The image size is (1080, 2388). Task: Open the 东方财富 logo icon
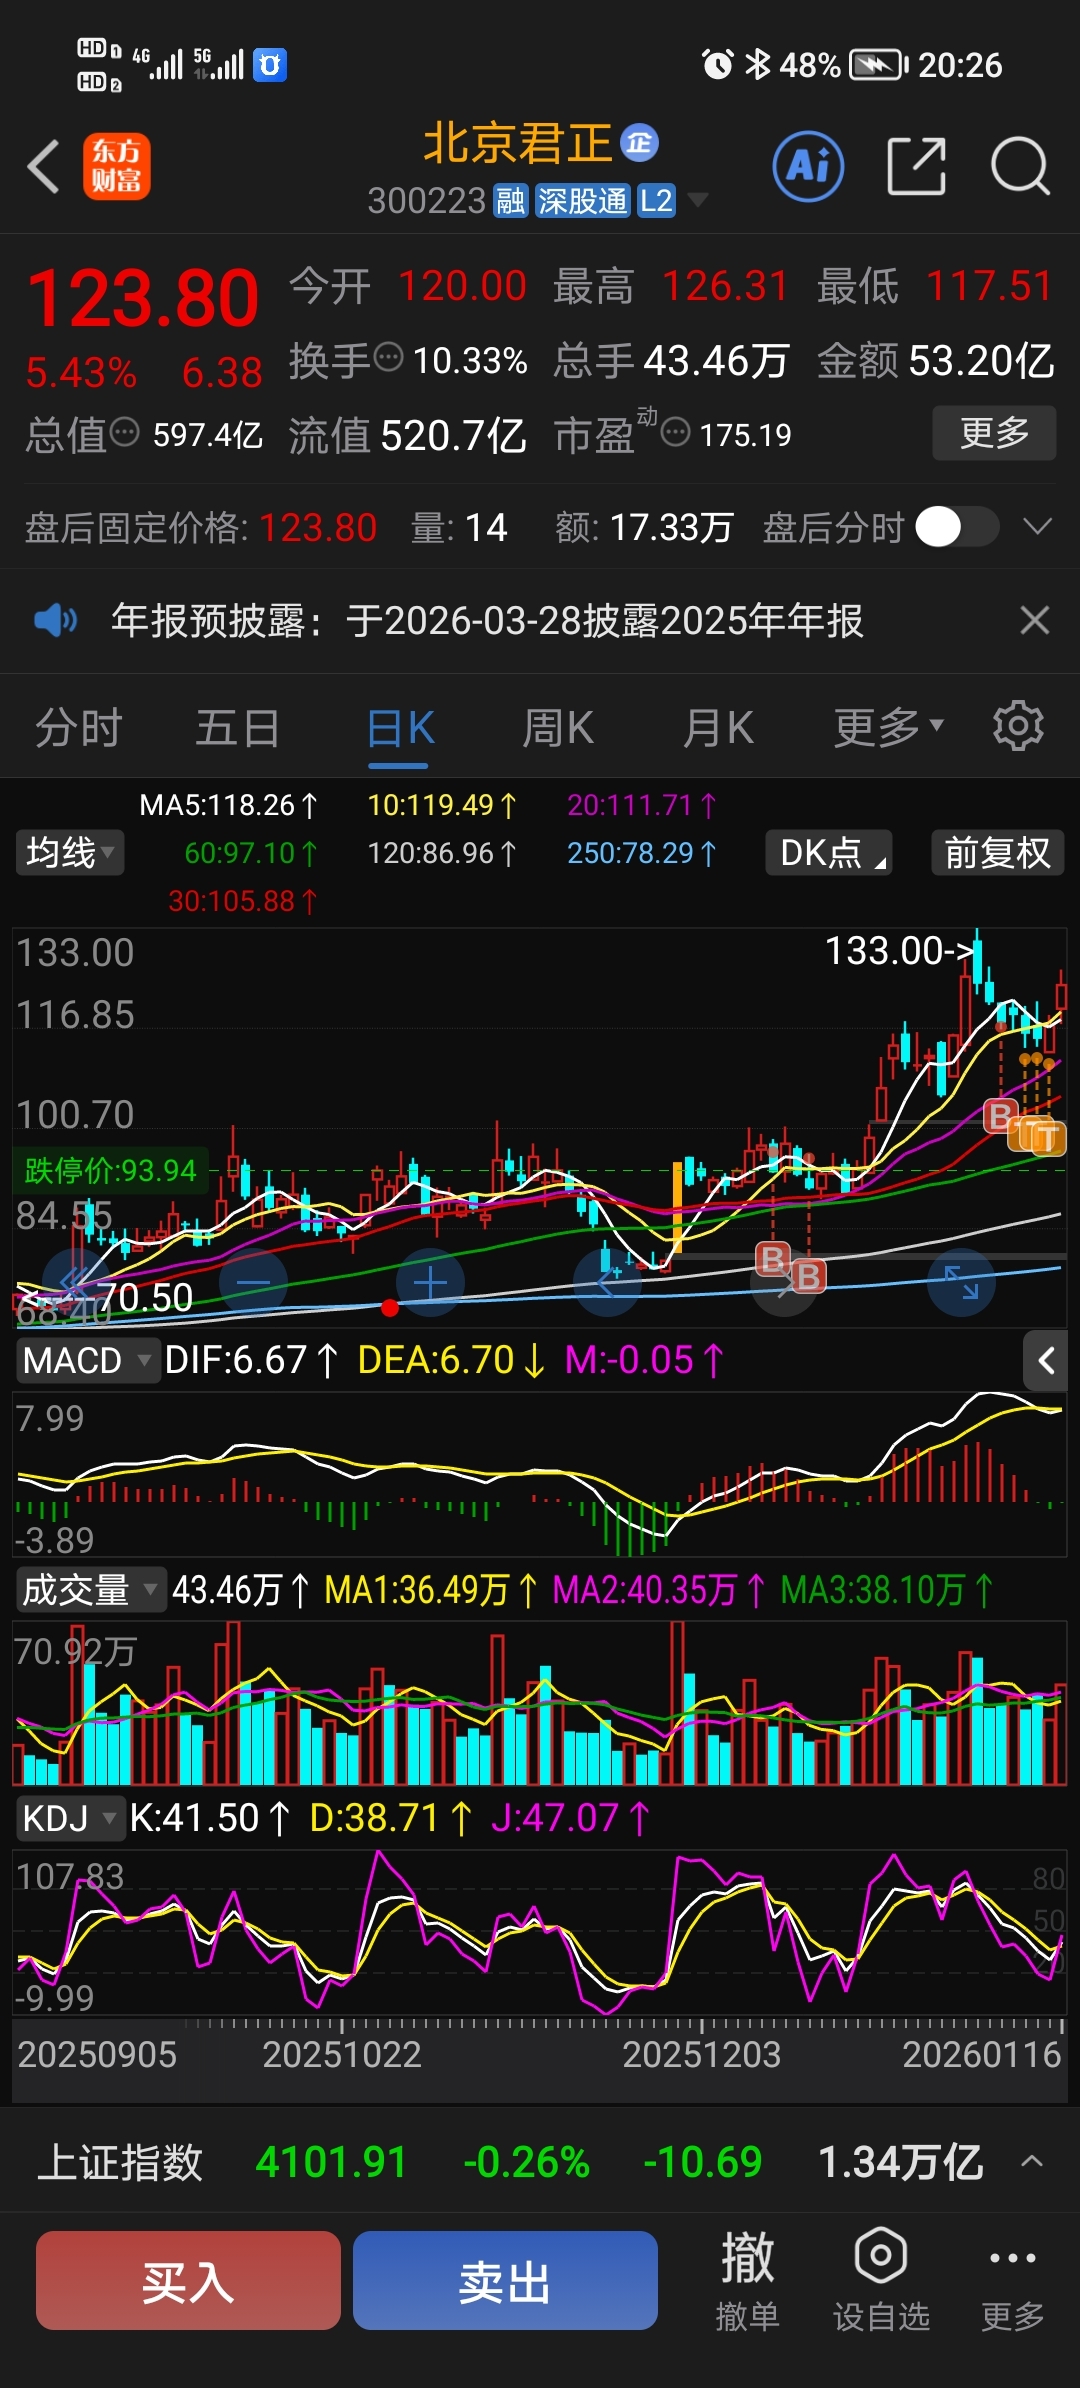pos(116,166)
